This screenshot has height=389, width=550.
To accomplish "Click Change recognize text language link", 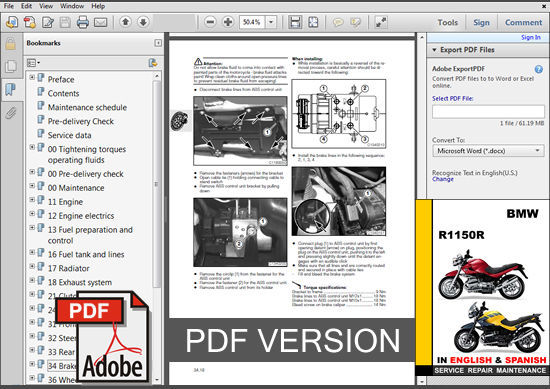I will click(443, 179).
